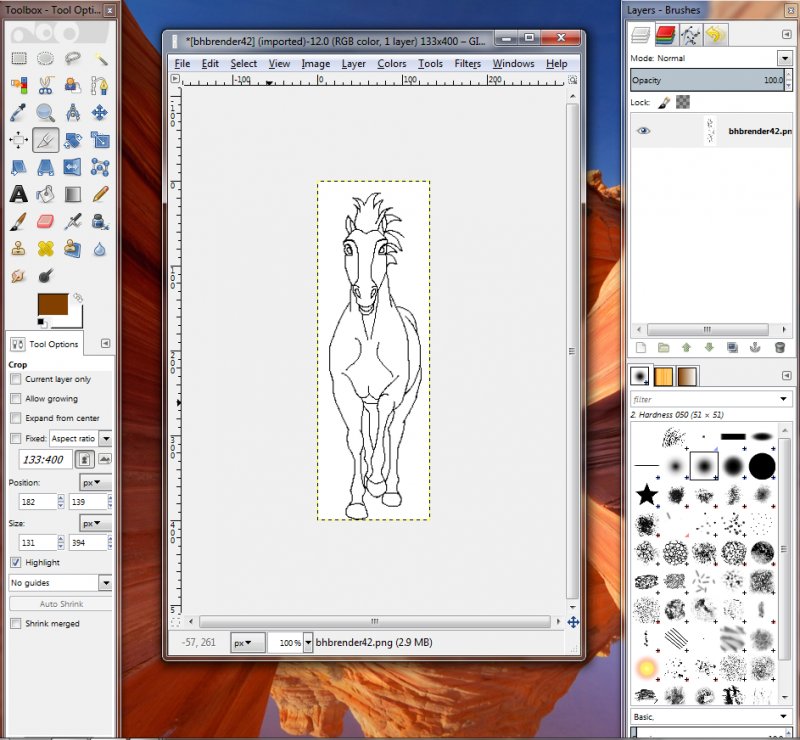Adjust the layer Opacity slider
The height and width of the screenshot is (740, 800).
tap(707, 80)
